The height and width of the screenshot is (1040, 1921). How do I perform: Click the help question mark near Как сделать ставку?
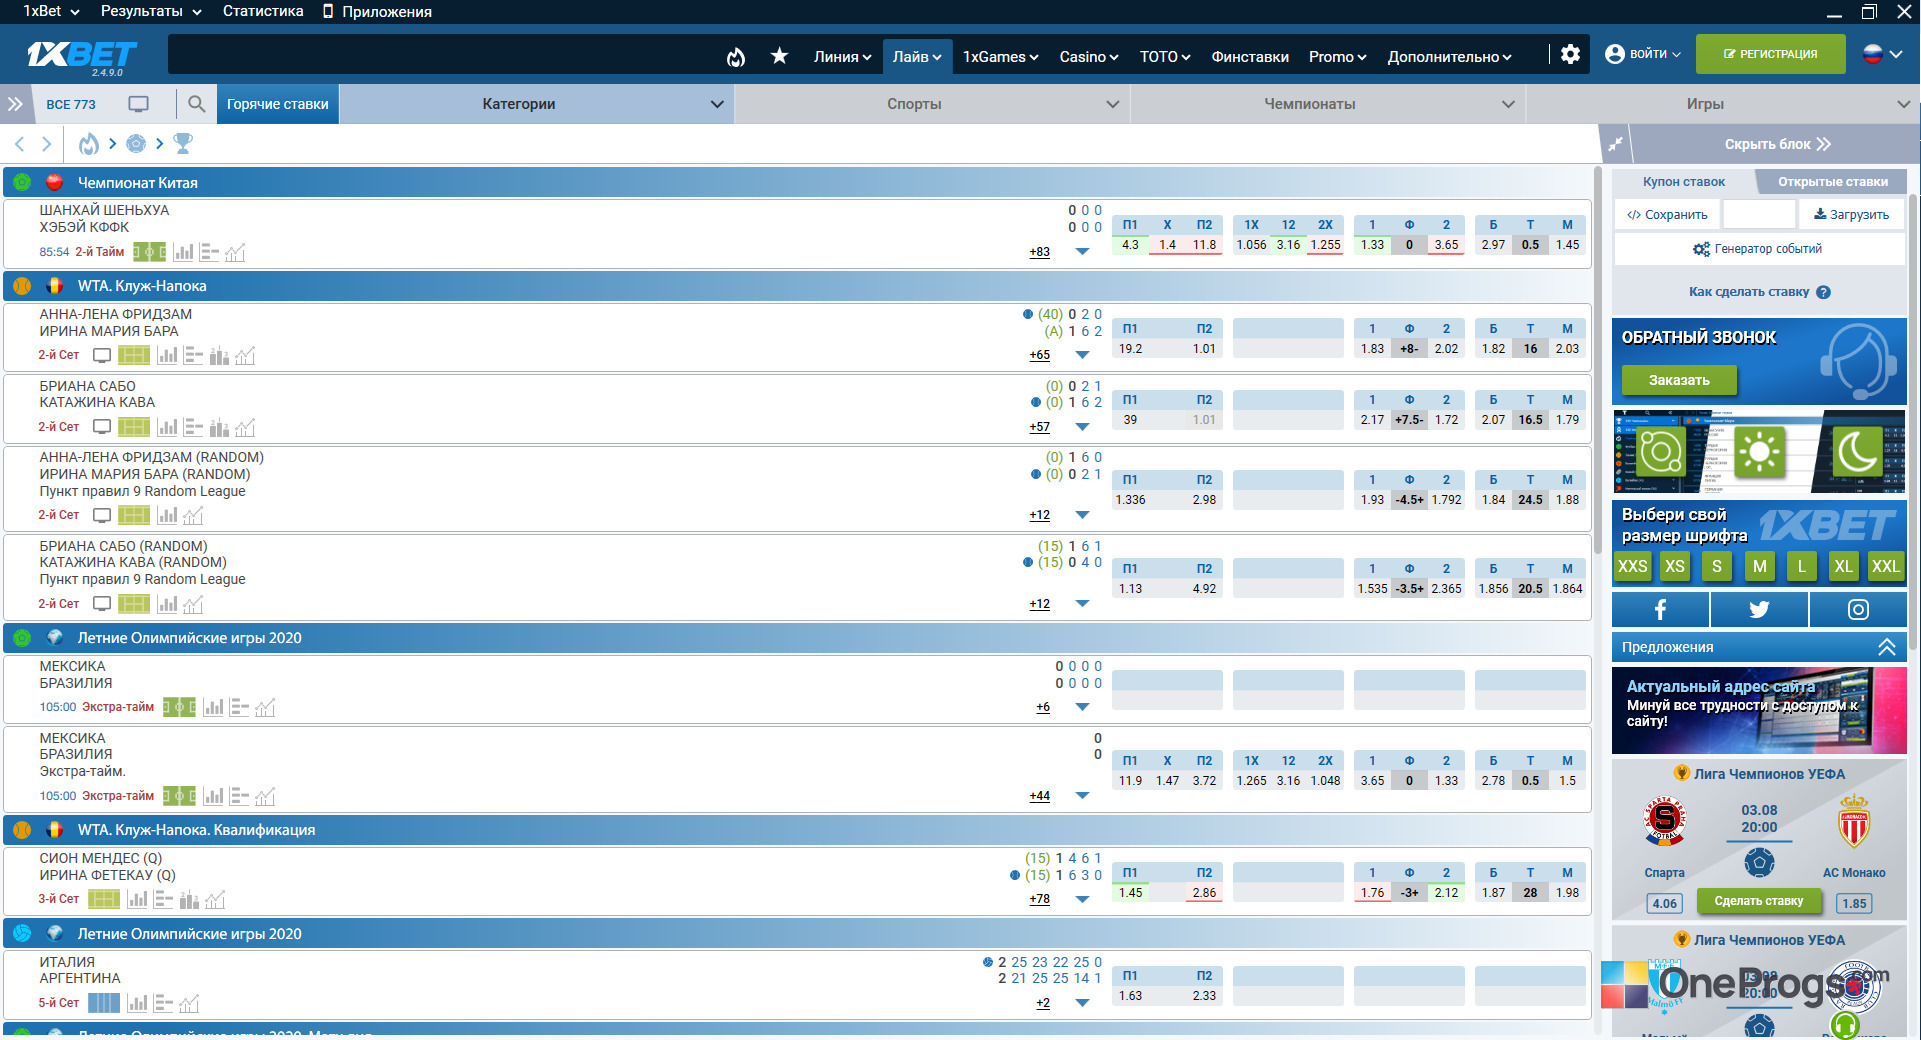pyautogui.click(x=1823, y=292)
